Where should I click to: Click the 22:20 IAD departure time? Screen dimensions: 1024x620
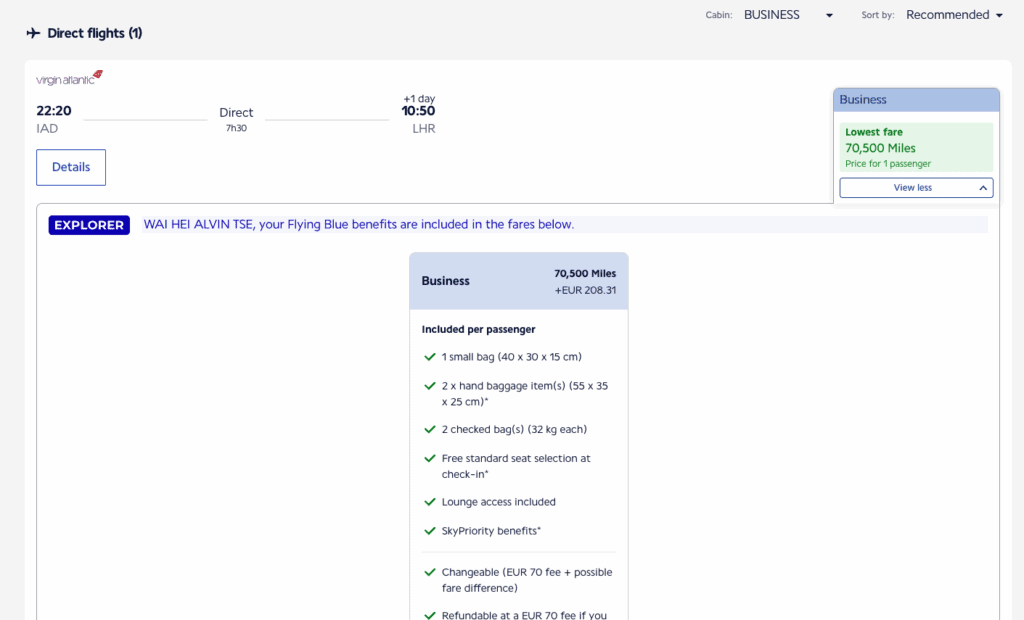pos(54,111)
